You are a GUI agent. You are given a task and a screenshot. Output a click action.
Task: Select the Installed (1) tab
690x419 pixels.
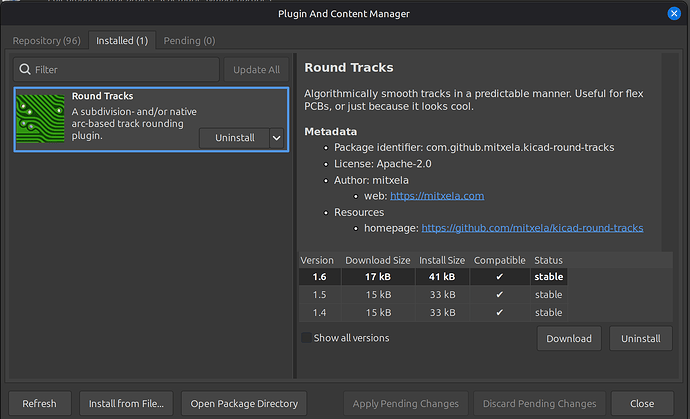pyautogui.click(x=120, y=40)
